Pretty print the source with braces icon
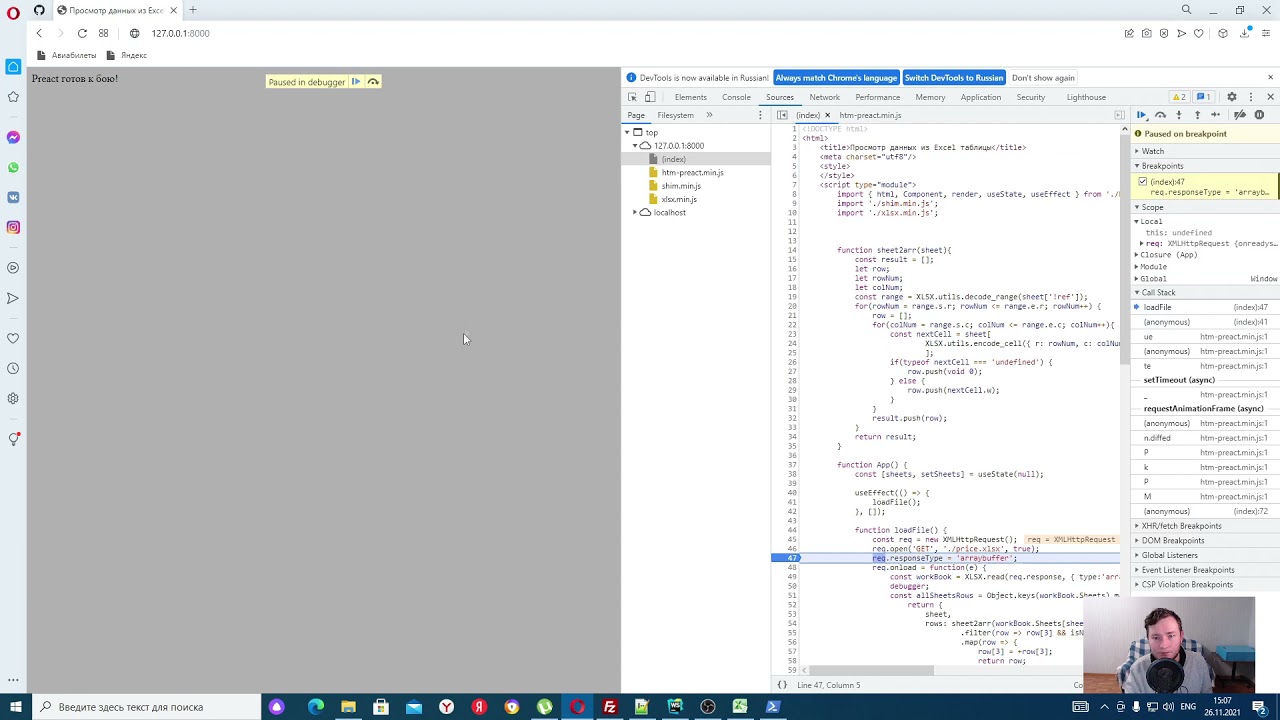Screen dimensions: 1280x720 pos(782,685)
